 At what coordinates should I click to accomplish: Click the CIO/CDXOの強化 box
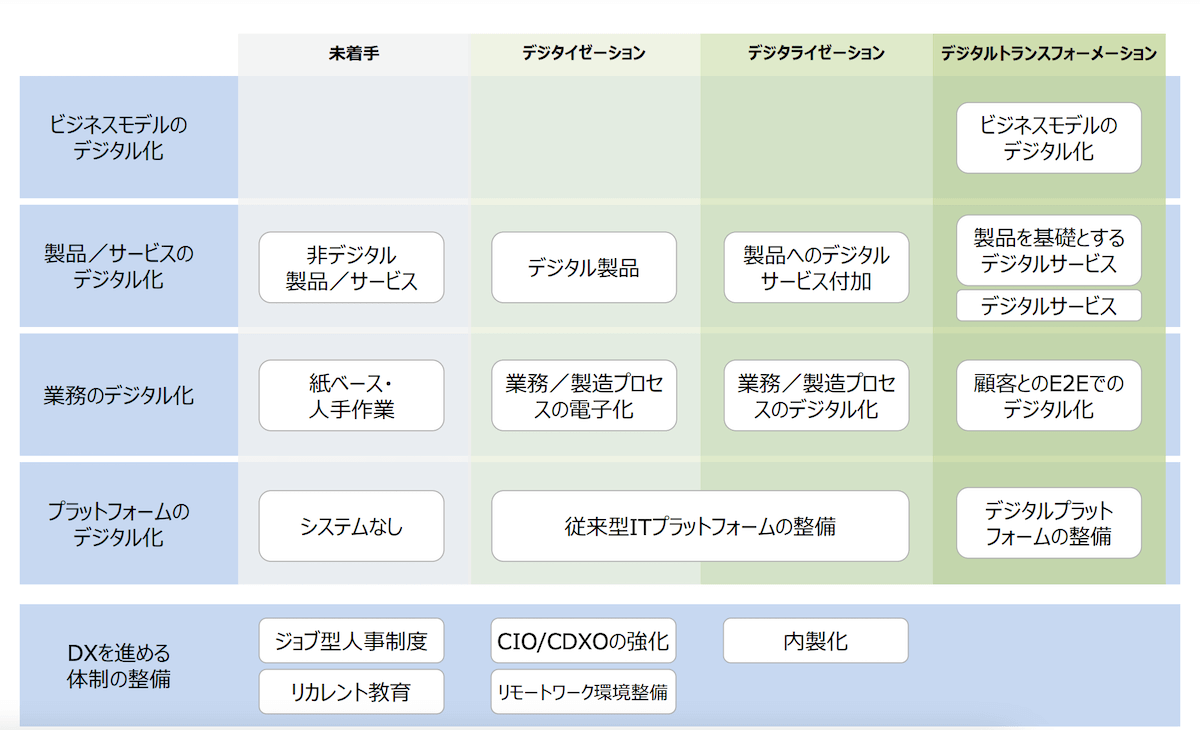[584, 641]
